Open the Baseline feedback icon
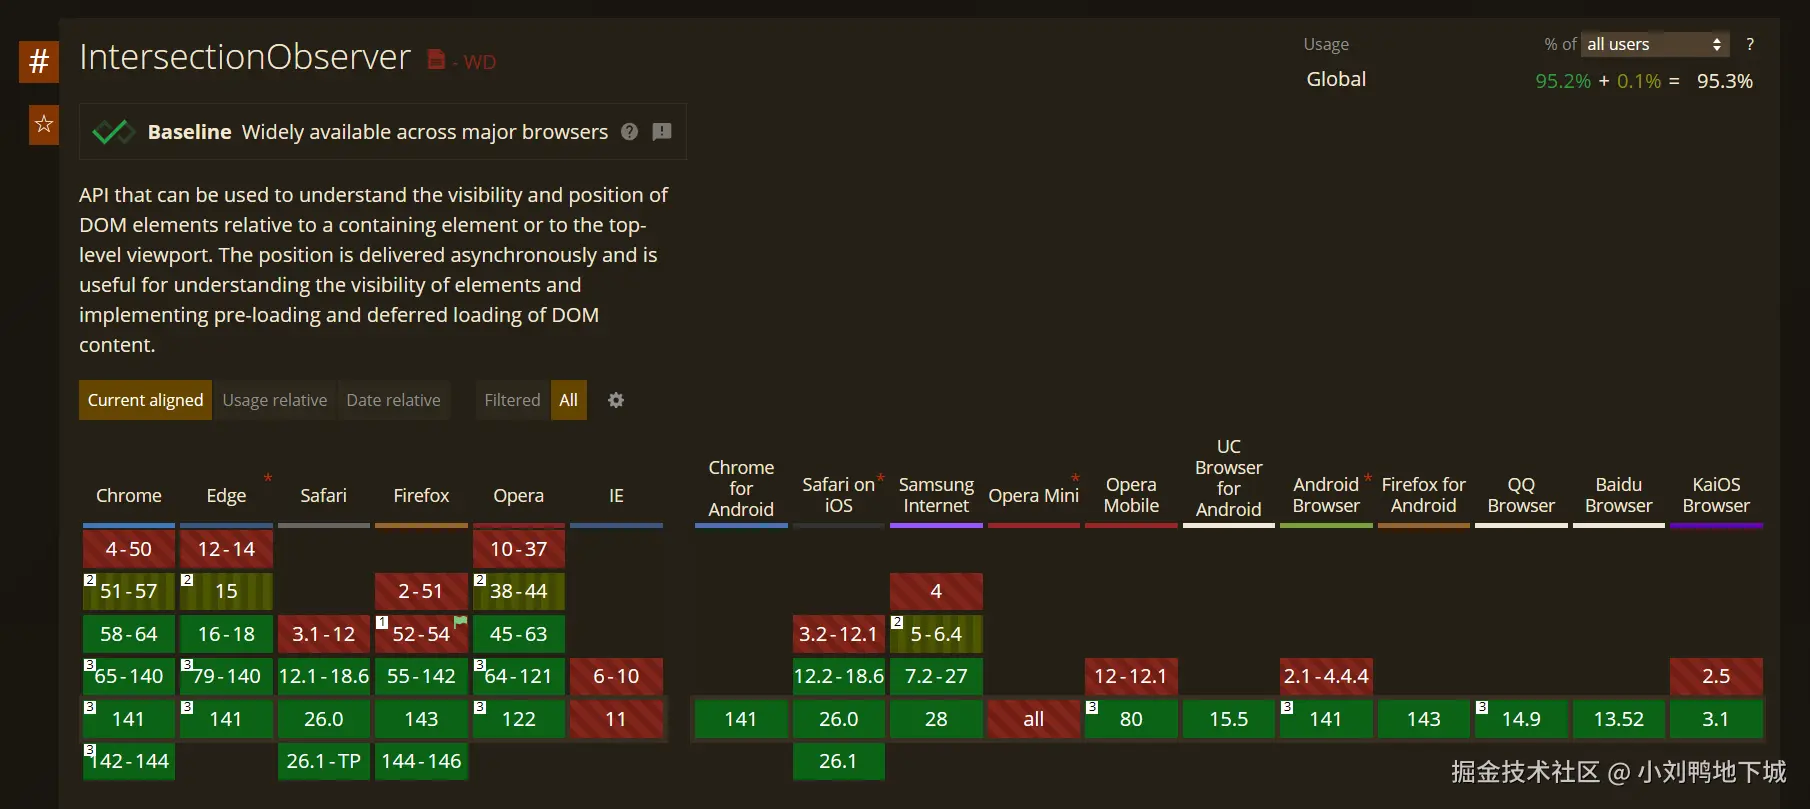 point(662,132)
